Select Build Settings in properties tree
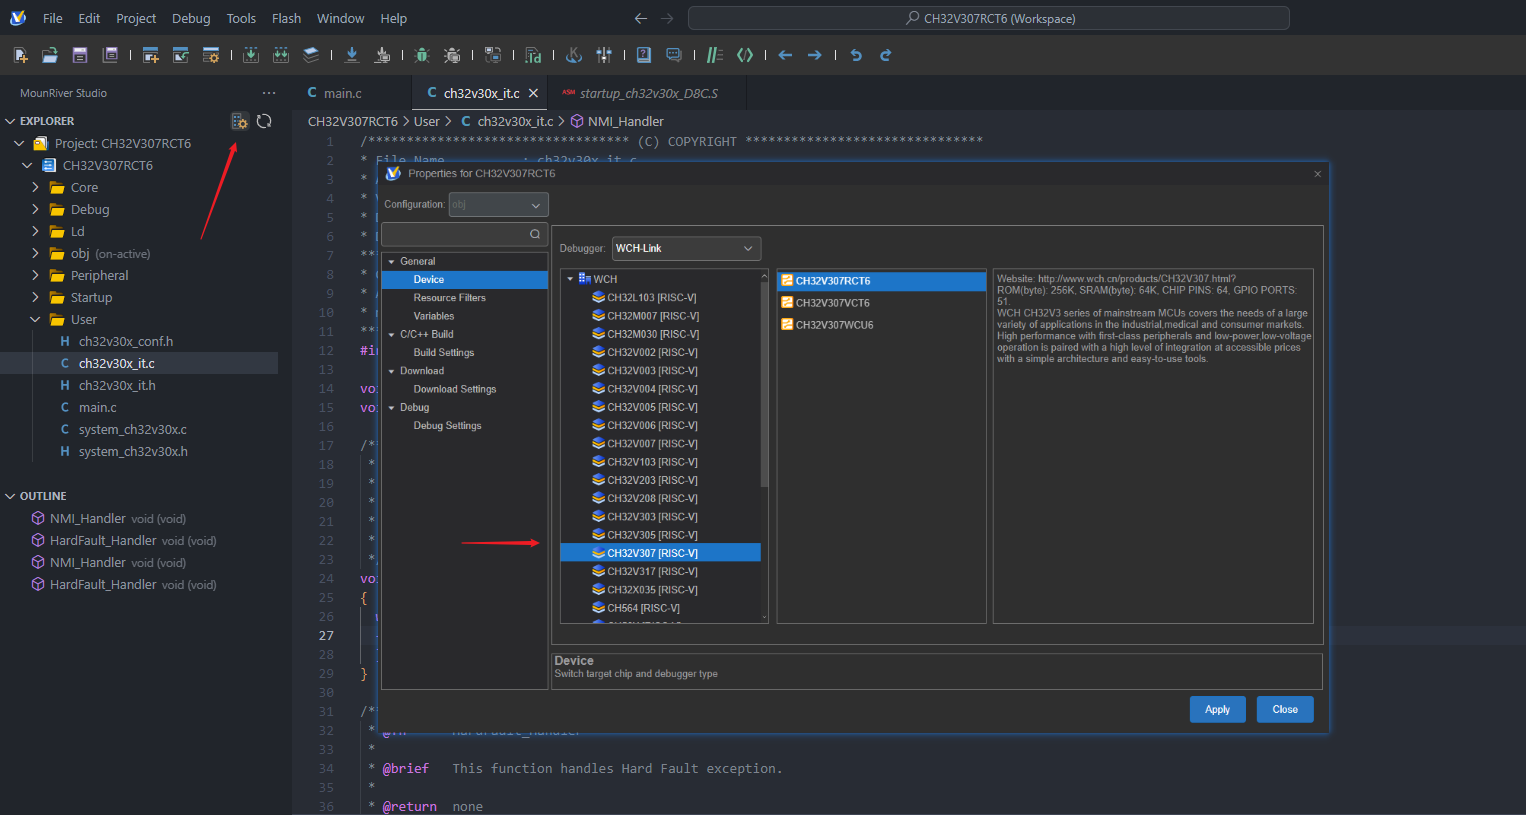 [443, 353]
